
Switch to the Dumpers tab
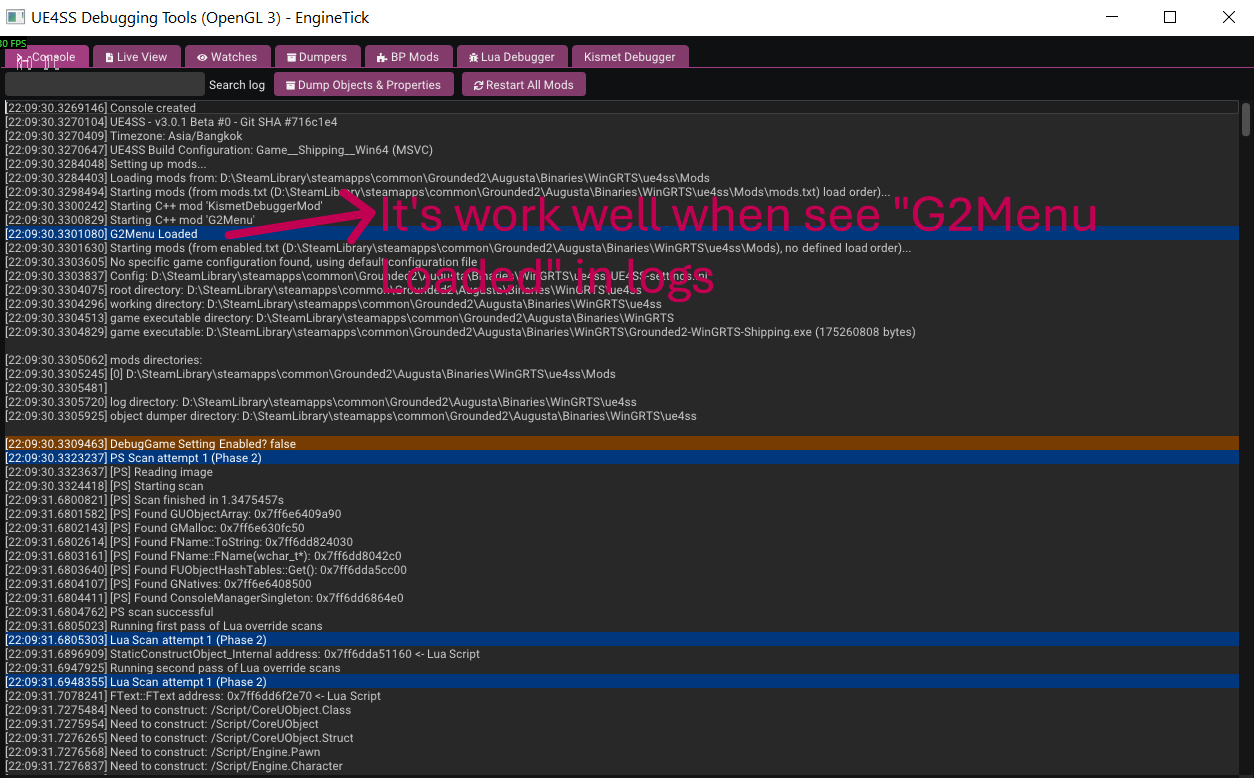[317, 57]
